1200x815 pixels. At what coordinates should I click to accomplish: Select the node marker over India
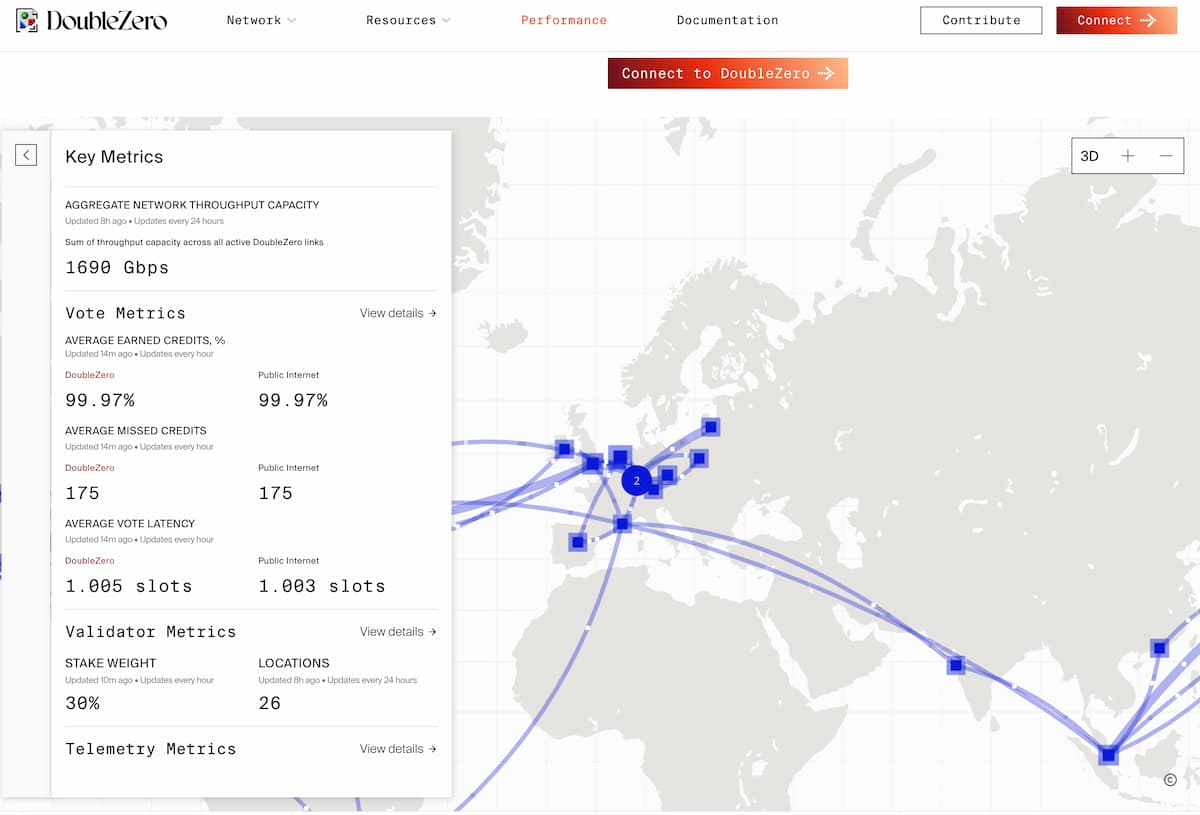click(956, 665)
